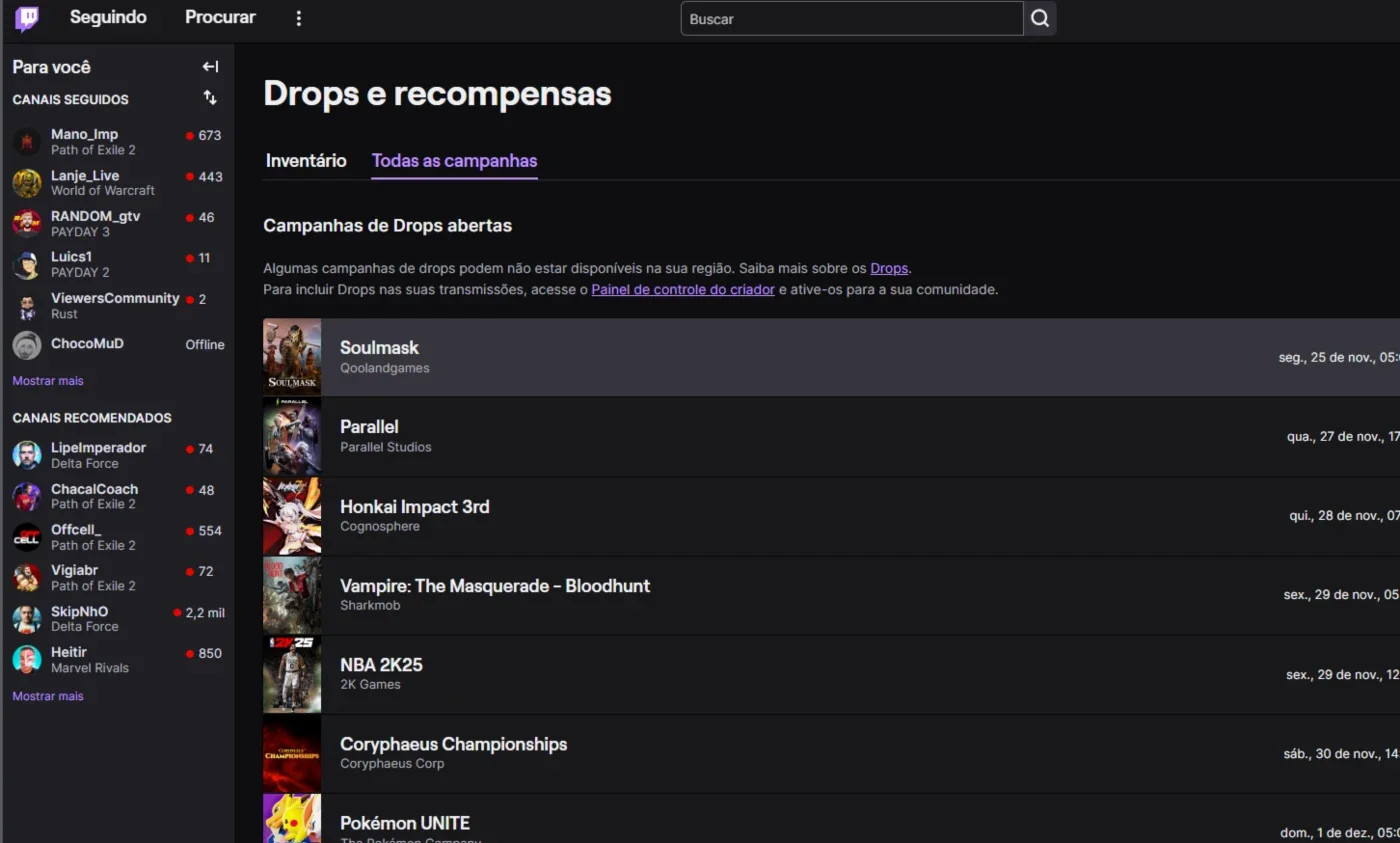1400x843 pixels.
Task: Open Lanje_Live channel avatar
Action: tap(27, 183)
